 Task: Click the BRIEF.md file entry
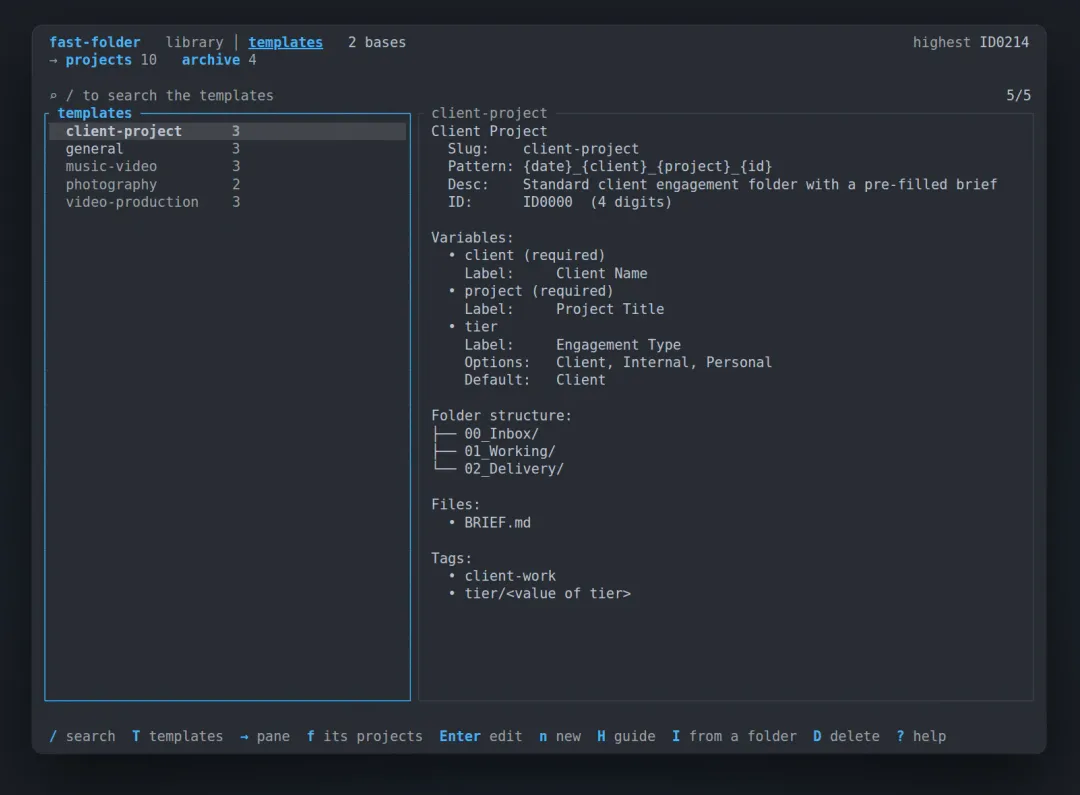click(497, 523)
